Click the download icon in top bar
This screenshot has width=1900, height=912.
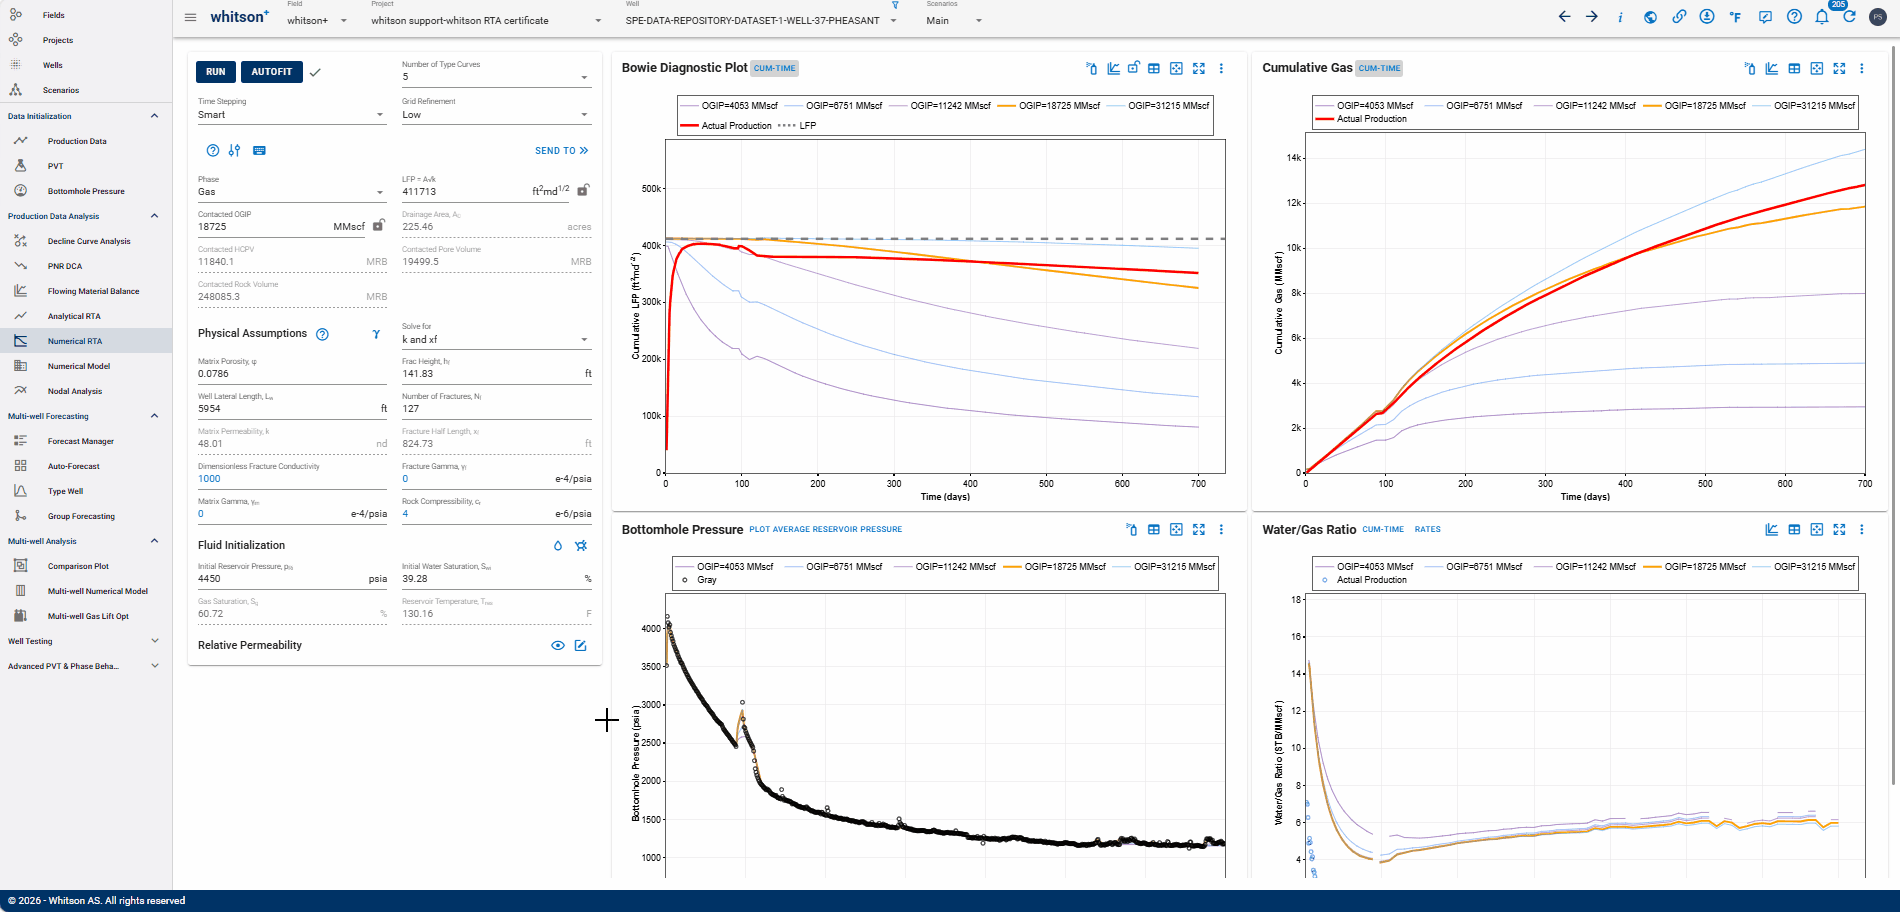point(1707,17)
